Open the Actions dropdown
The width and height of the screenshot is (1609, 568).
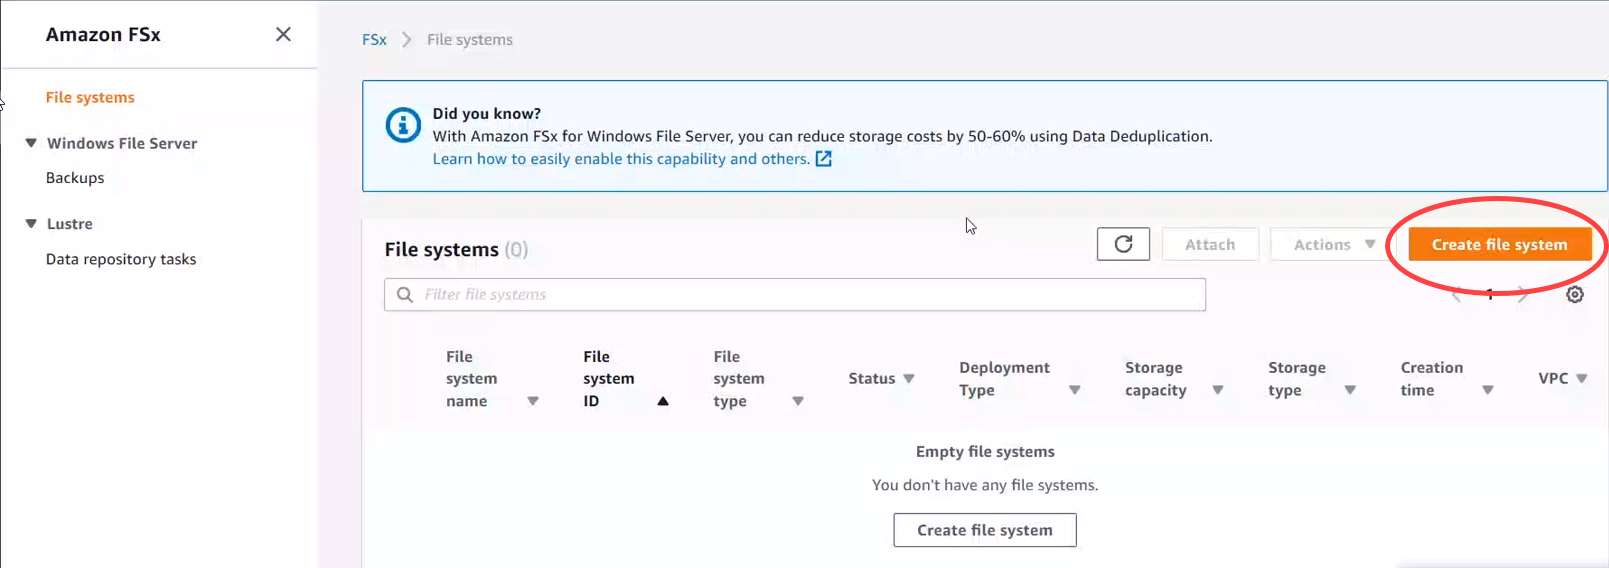pyautogui.click(x=1333, y=244)
